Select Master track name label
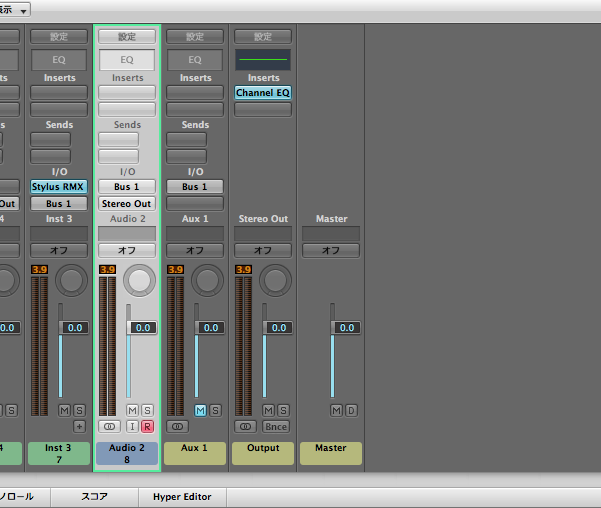The width and height of the screenshot is (601, 508). (x=331, y=454)
